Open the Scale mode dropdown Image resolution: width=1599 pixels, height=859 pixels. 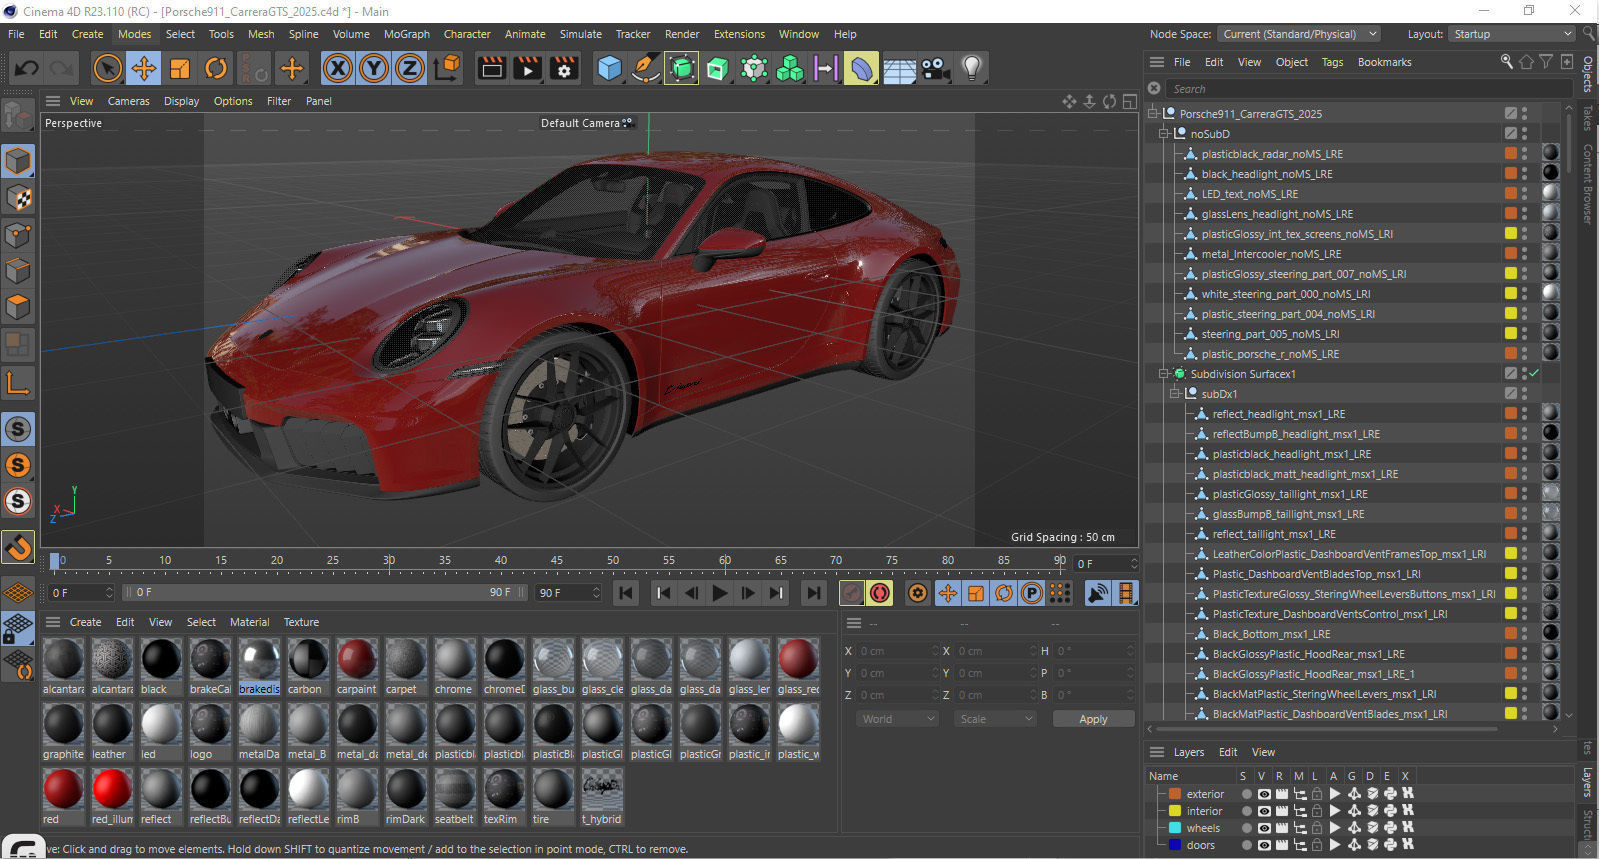(x=994, y=719)
